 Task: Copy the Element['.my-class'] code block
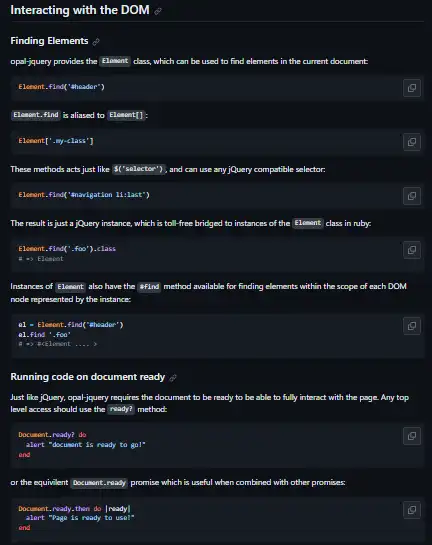pos(412,142)
